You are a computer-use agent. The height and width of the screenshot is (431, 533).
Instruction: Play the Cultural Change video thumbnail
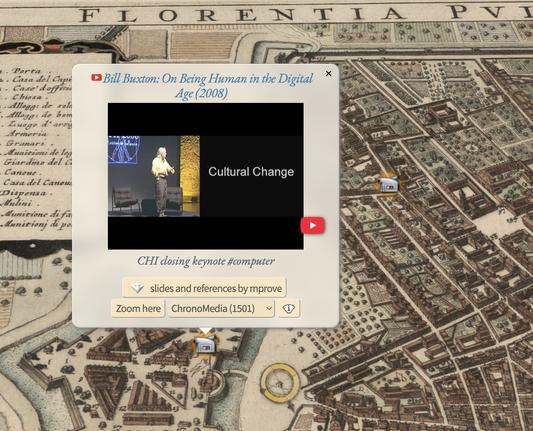coord(206,176)
